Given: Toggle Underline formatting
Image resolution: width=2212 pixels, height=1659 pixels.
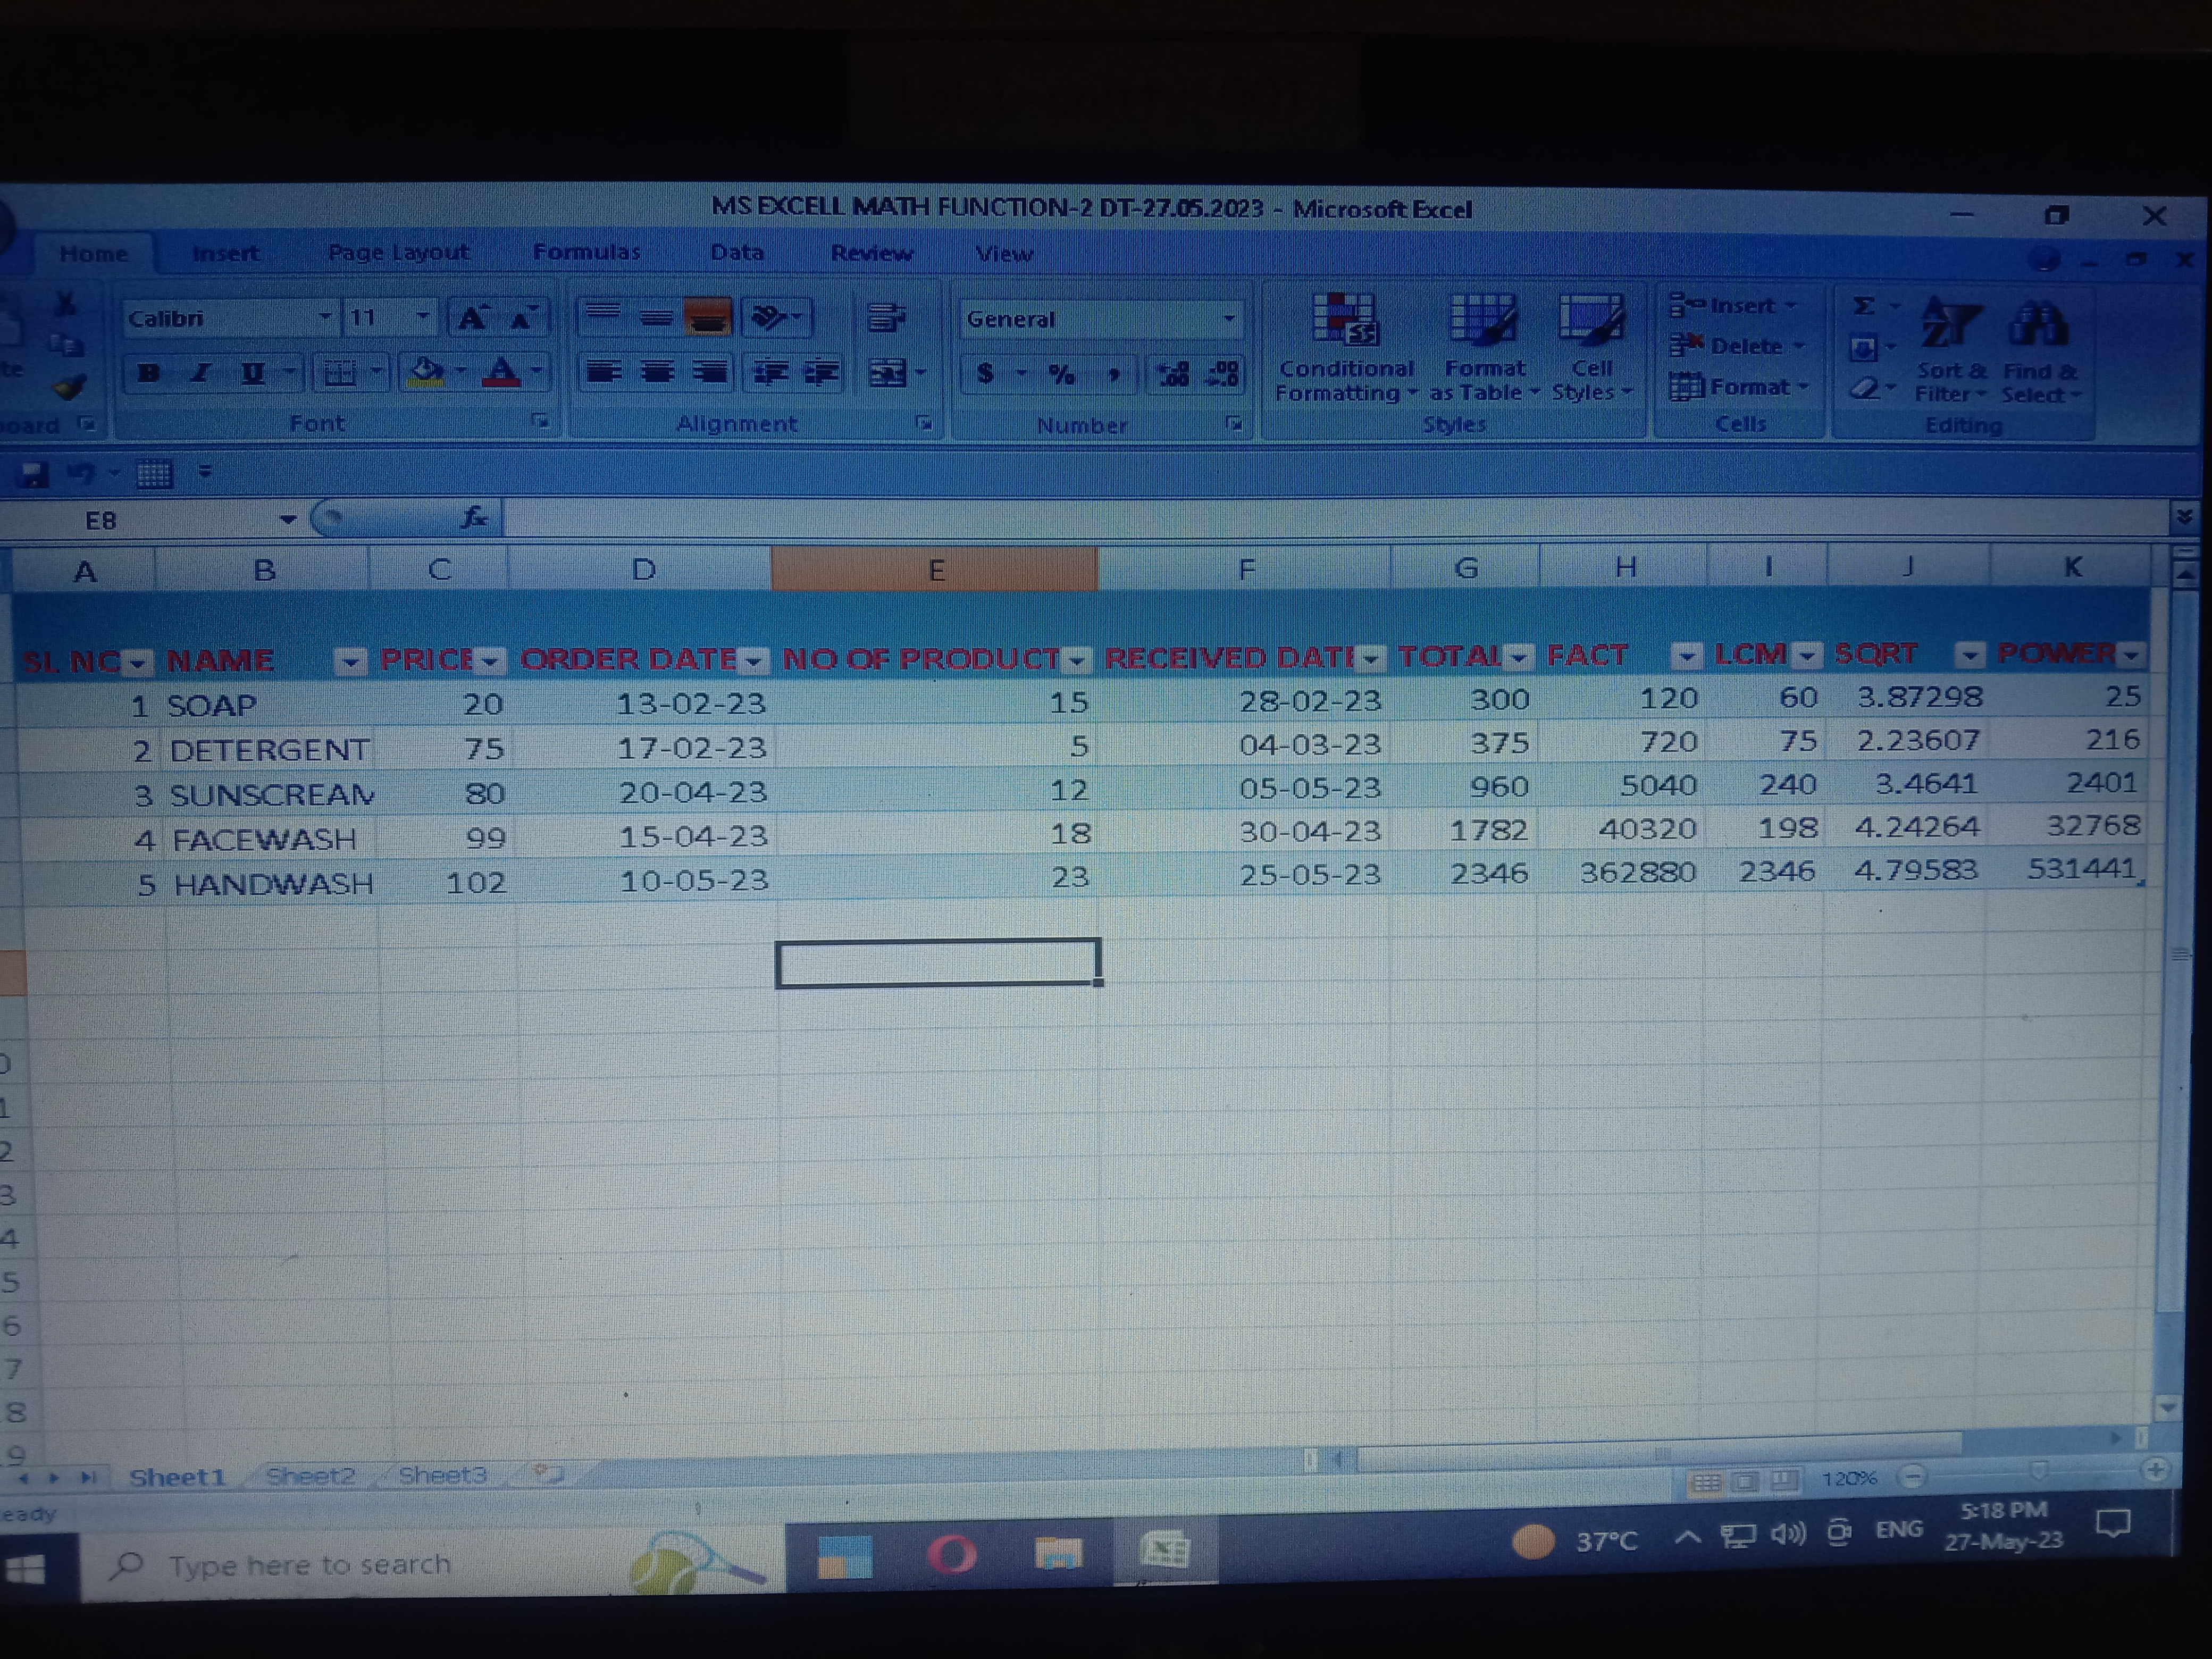Looking at the screenshot, I should click(253, 373).
